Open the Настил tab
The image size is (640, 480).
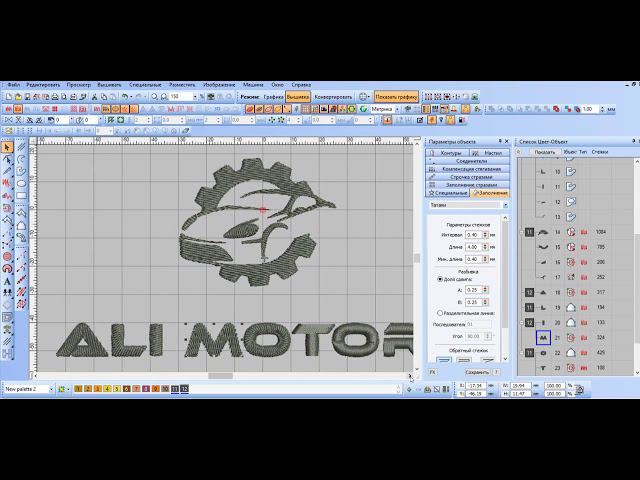pos(489,153)
